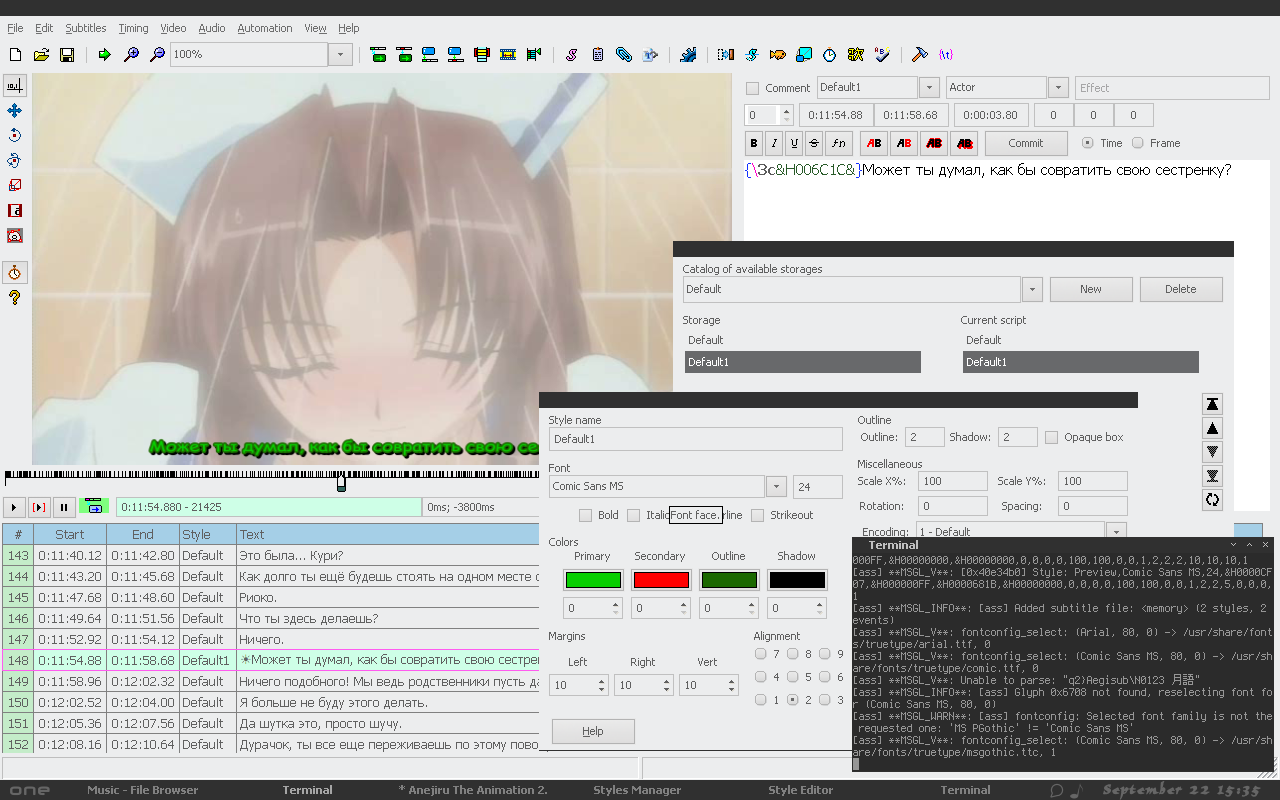Click the Left margin spinner arrows
Viewport: 1280px width, 800px height.
601,685
